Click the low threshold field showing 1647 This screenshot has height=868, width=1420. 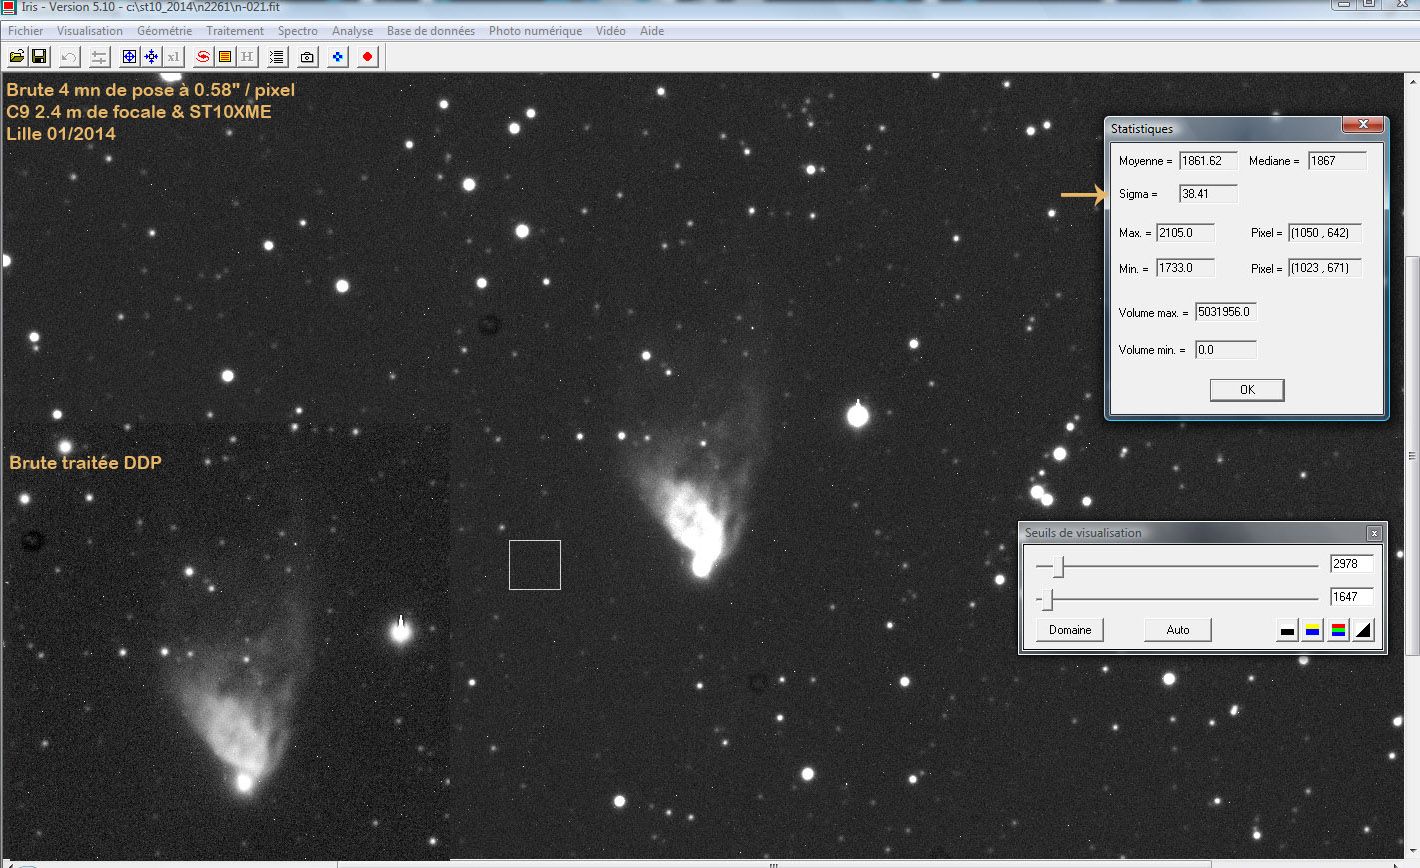[1351, 597]
